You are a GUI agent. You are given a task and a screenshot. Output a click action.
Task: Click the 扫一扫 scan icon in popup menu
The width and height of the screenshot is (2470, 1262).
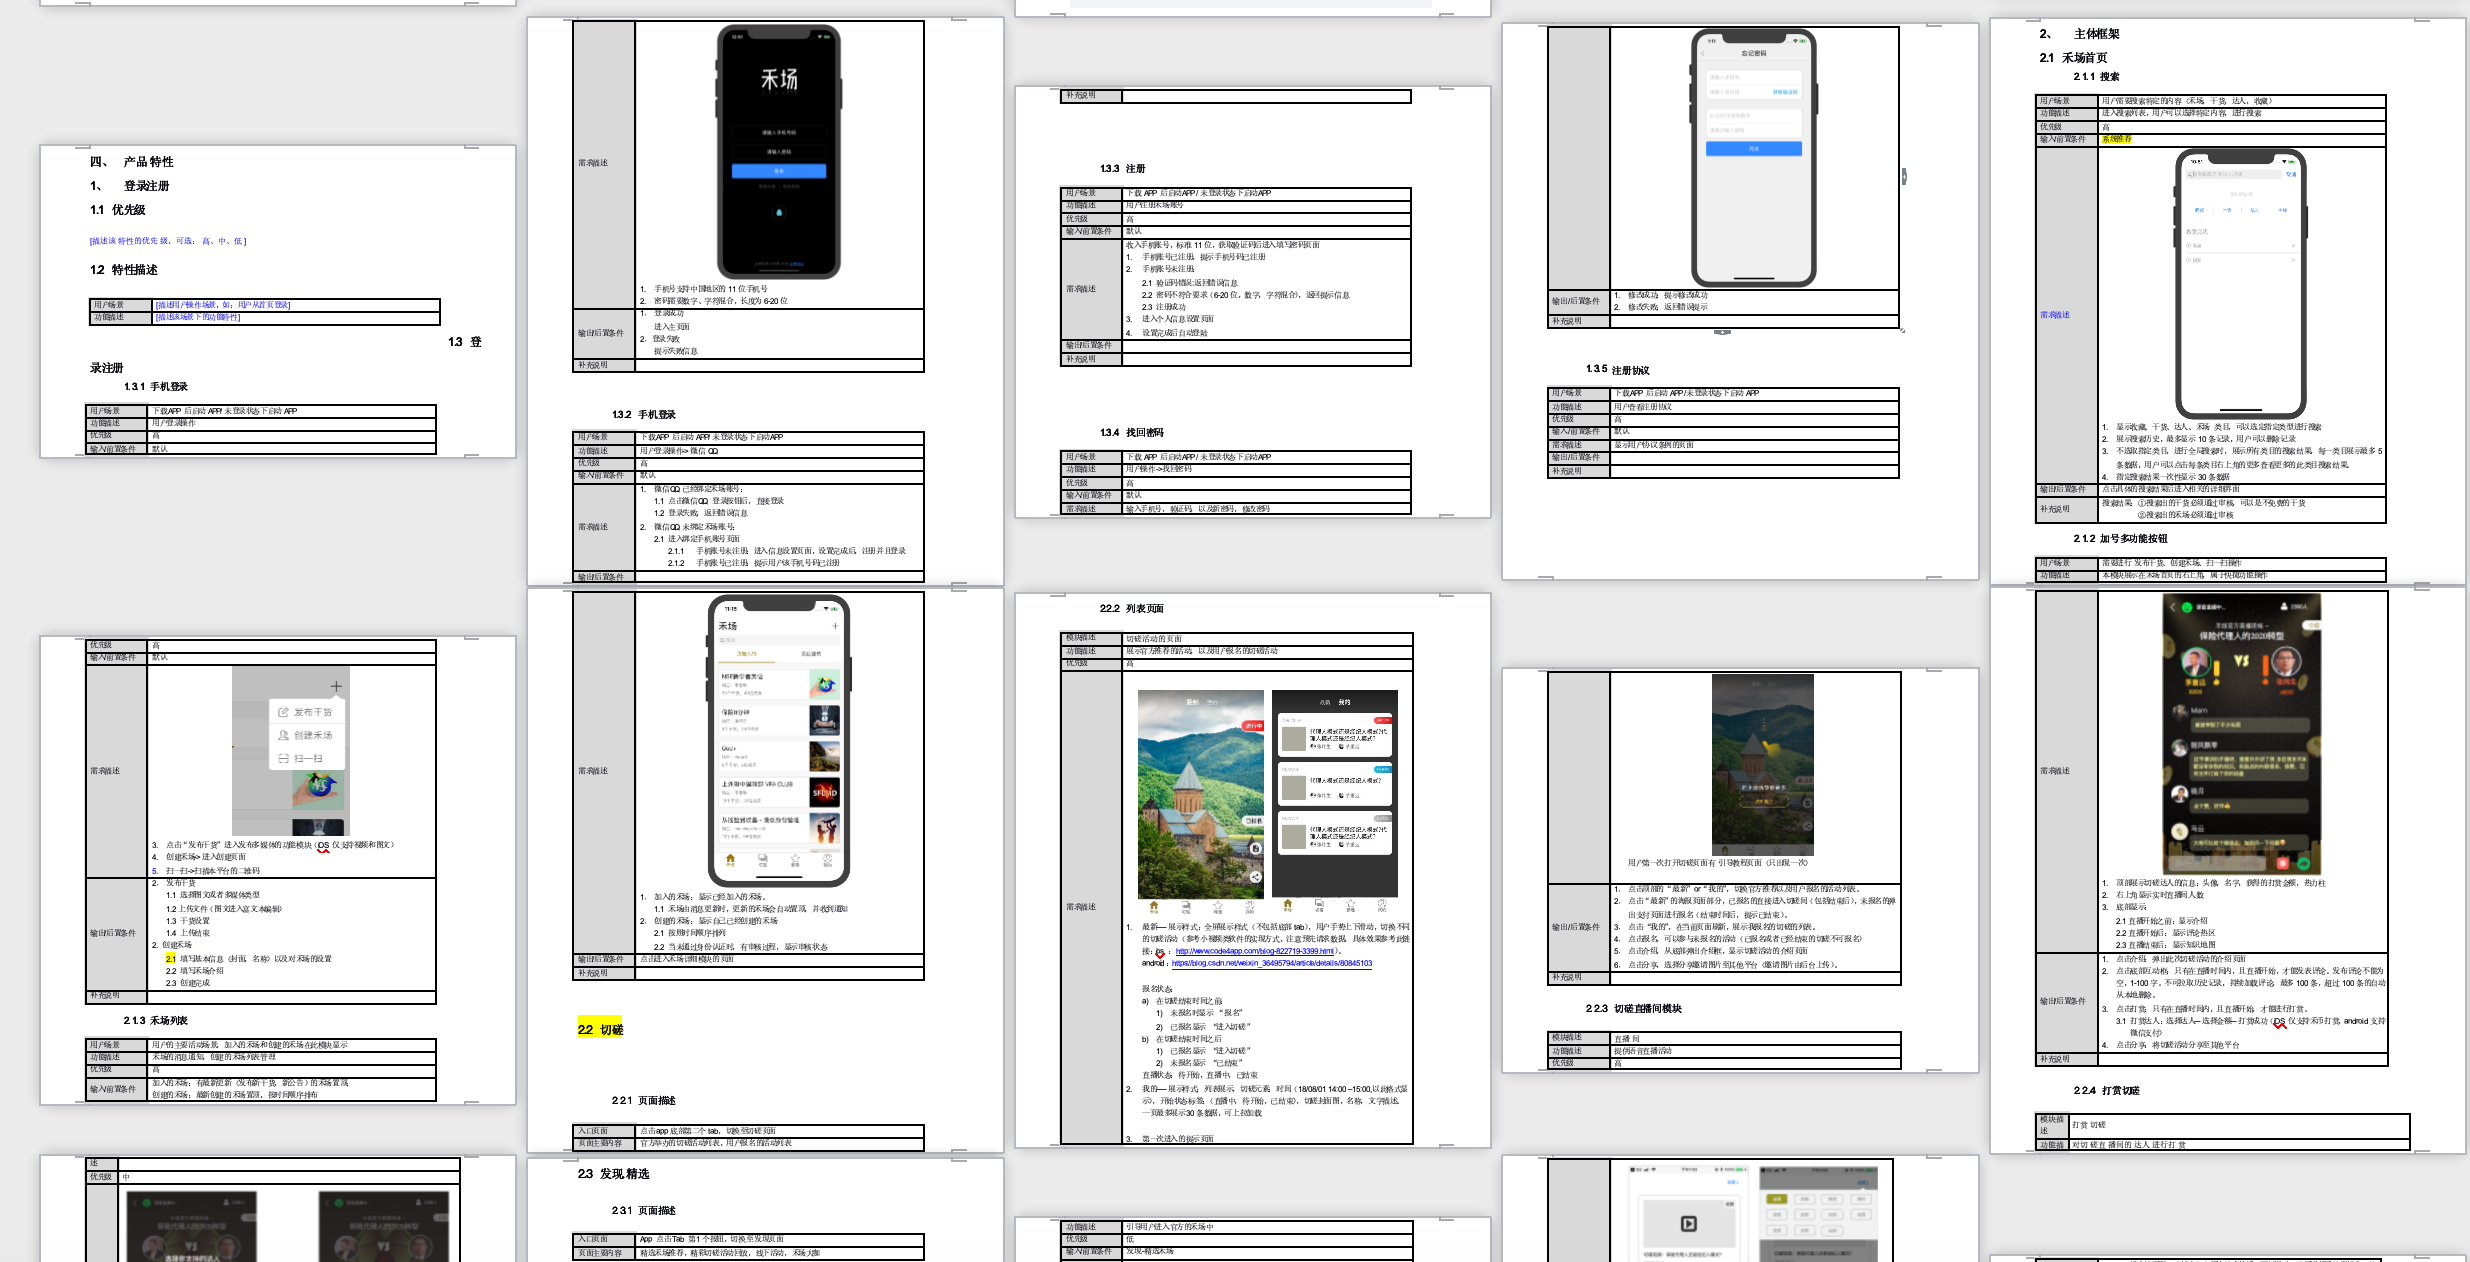coord(283,759)
